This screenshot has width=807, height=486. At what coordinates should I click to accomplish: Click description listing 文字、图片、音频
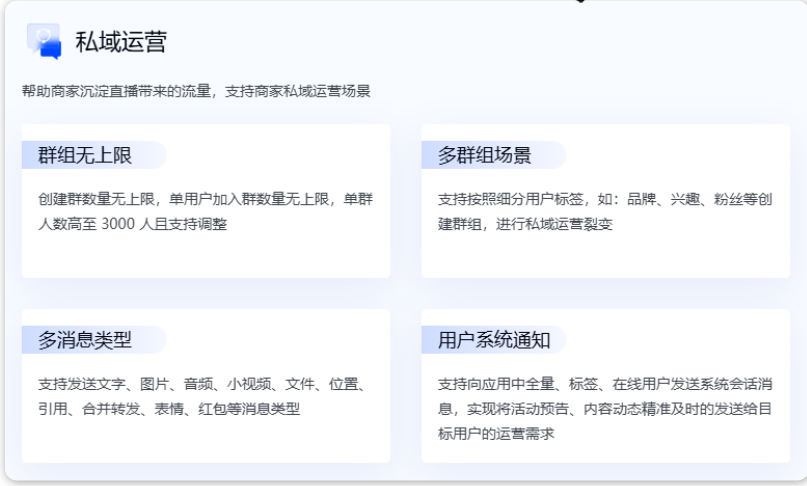[x=202, y=396]
